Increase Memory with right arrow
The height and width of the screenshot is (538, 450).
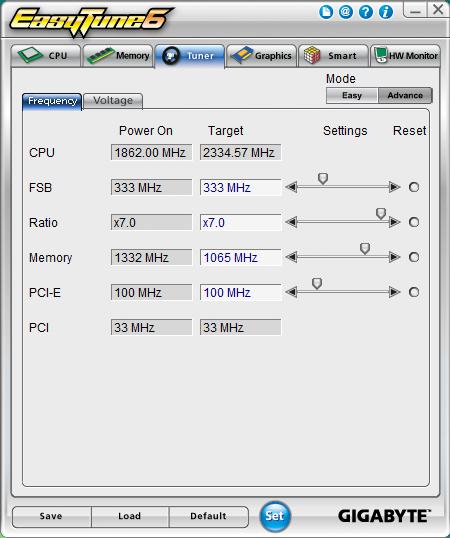coord(395,257)
